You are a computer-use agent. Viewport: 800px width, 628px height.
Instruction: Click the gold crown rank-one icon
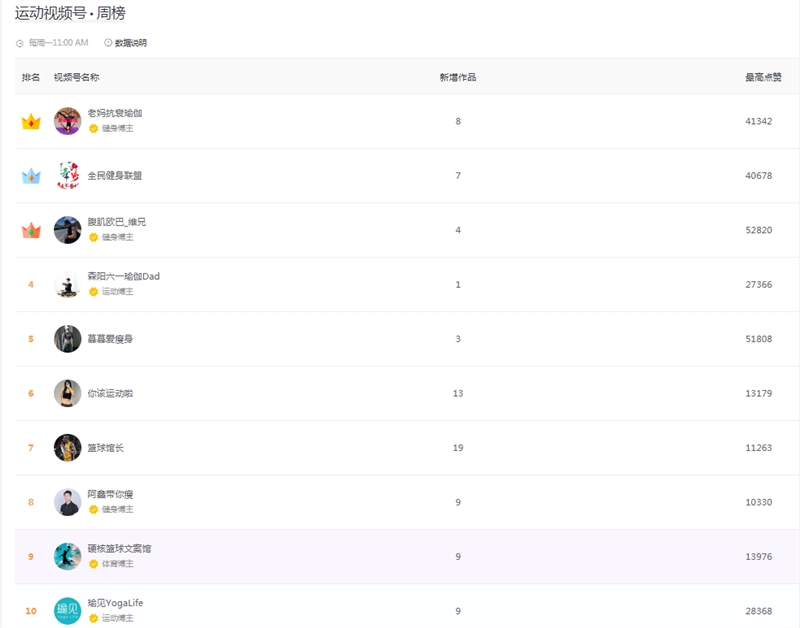(x=31, y=122)
